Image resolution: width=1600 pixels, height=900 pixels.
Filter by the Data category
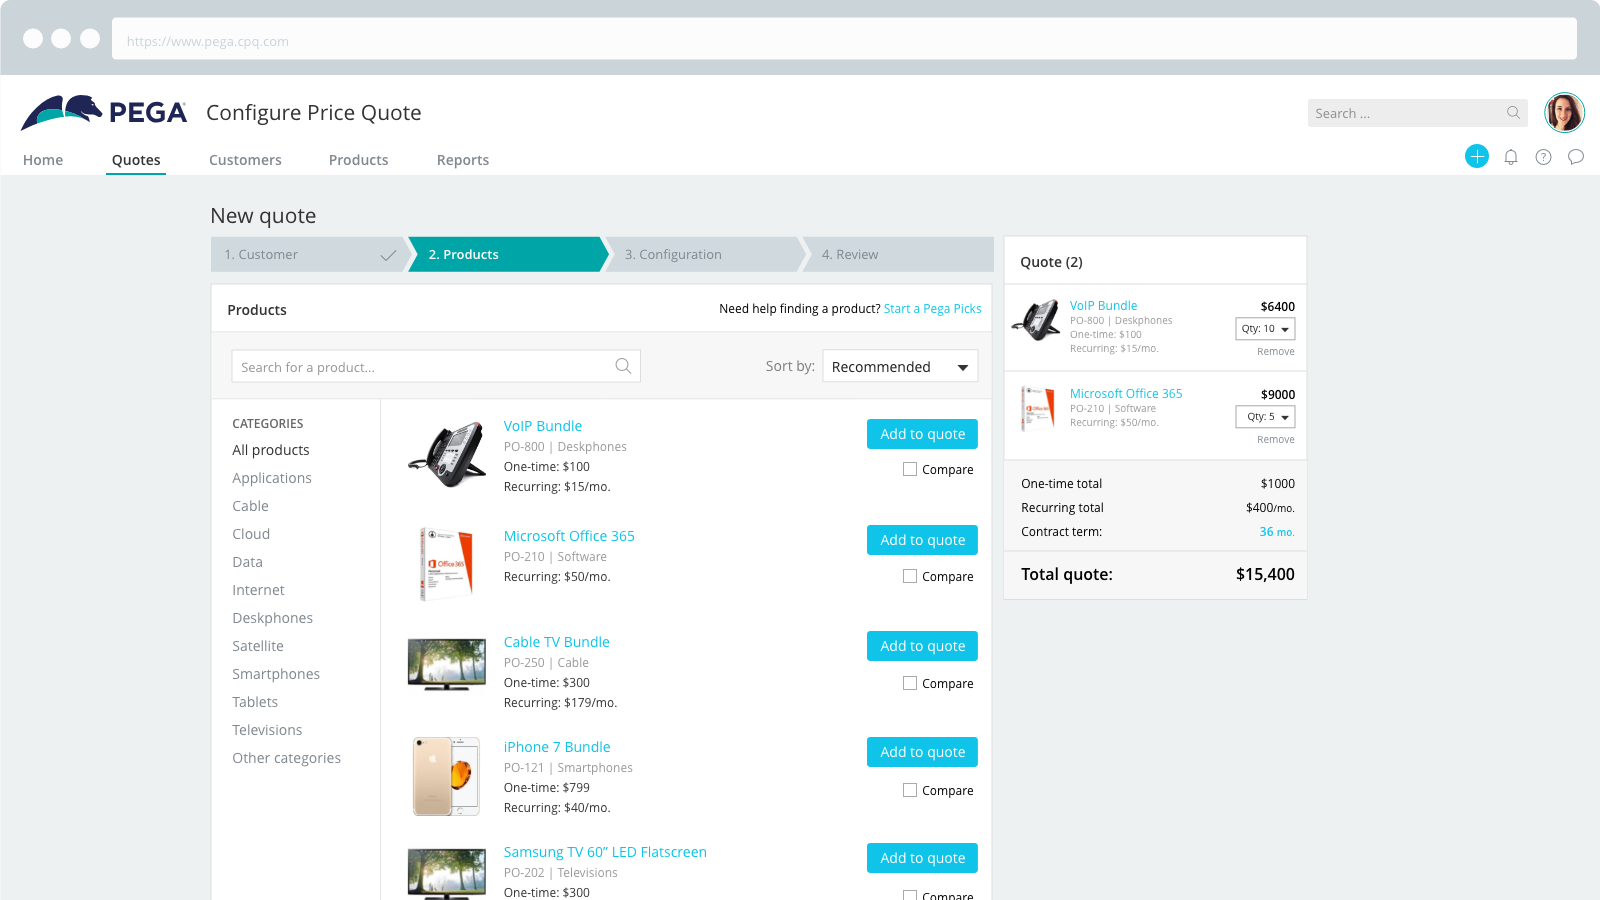coord(247,562)
